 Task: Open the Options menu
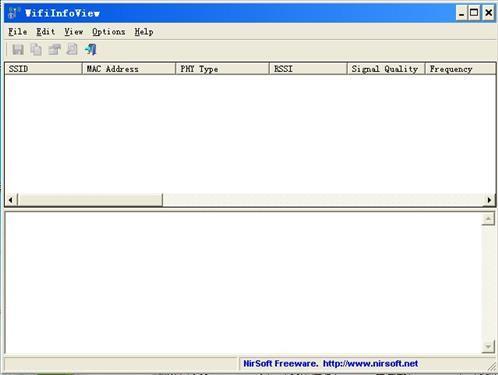[x=109, y=32]
